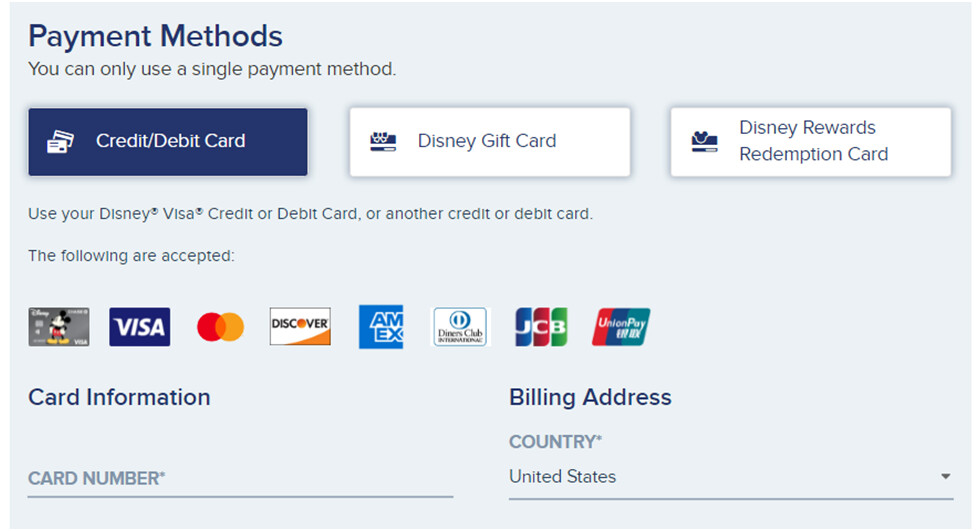Click the Payment Methods heading

click(x=155, y=37)
